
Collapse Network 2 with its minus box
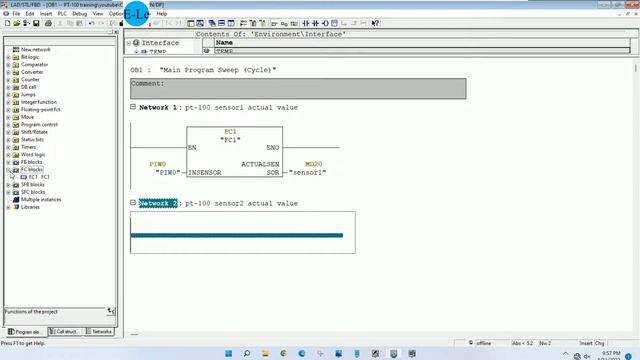pyautogui.click(x=133, y=202)
